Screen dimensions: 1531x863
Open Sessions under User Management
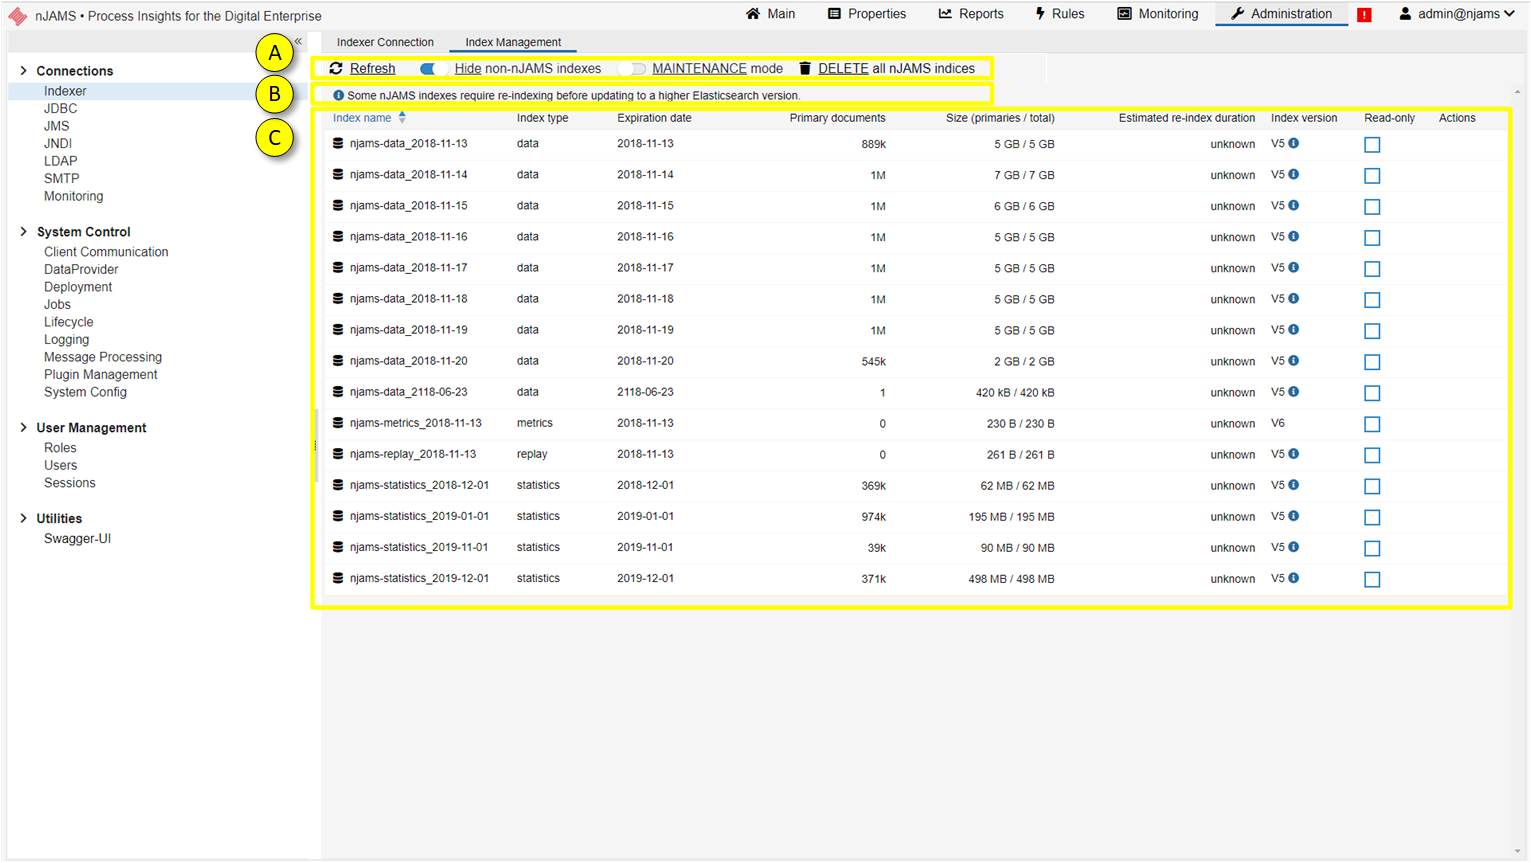click(x=69, y=483)
